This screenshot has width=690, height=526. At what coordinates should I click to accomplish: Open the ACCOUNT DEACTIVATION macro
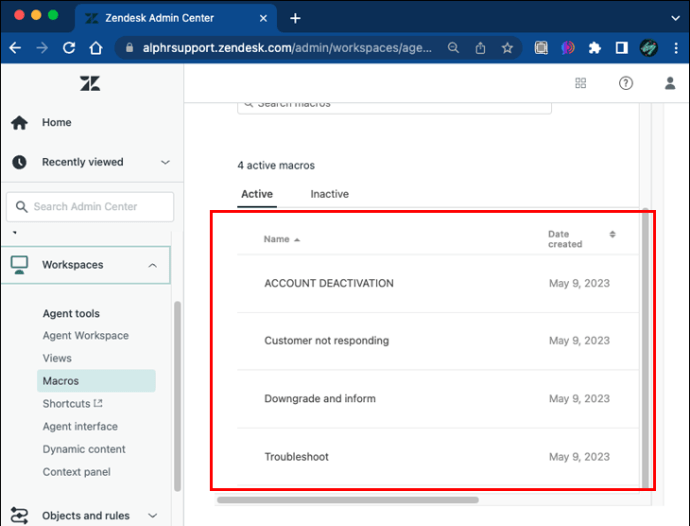click(x=329, y=283)
